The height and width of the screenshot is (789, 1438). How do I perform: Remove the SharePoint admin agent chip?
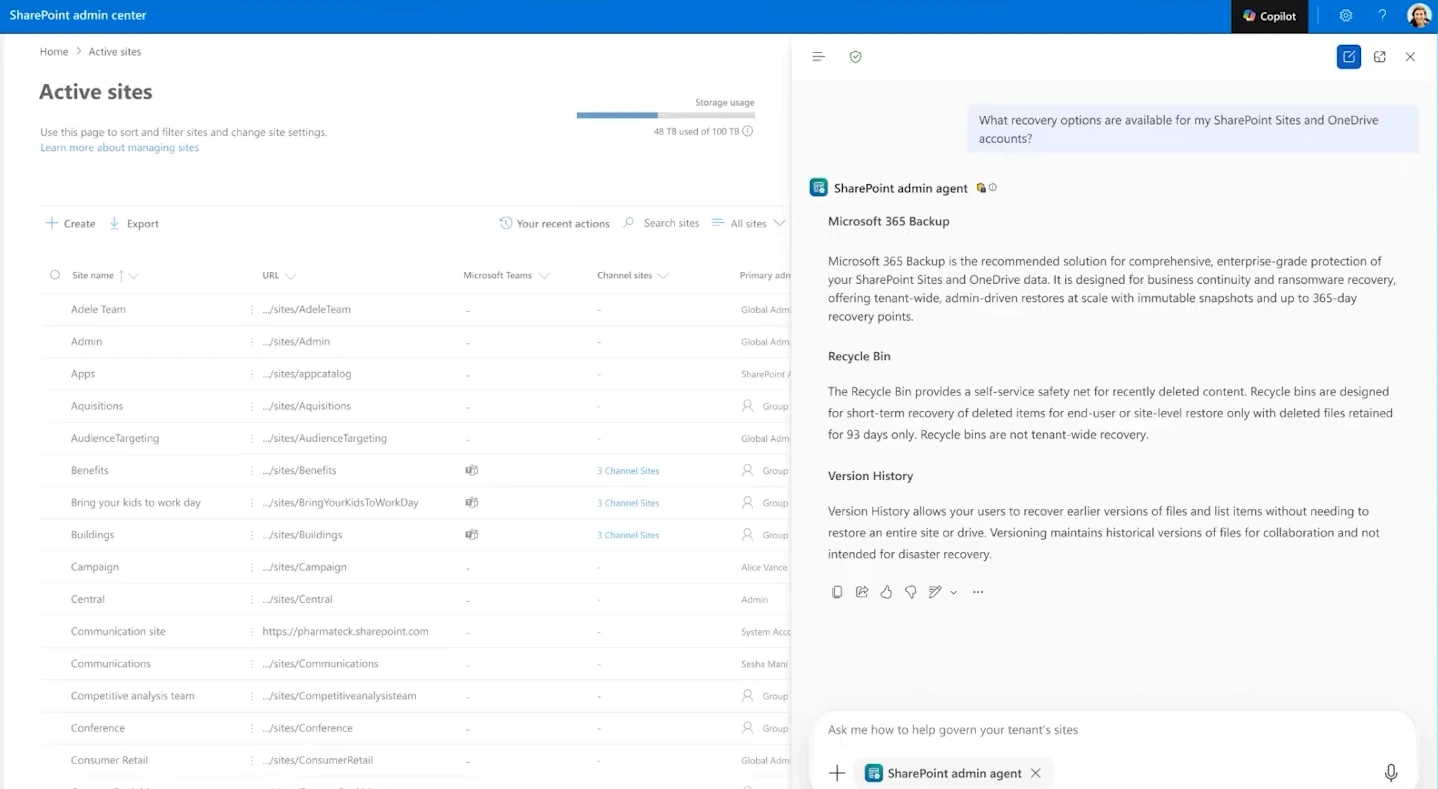[1036, 773]
